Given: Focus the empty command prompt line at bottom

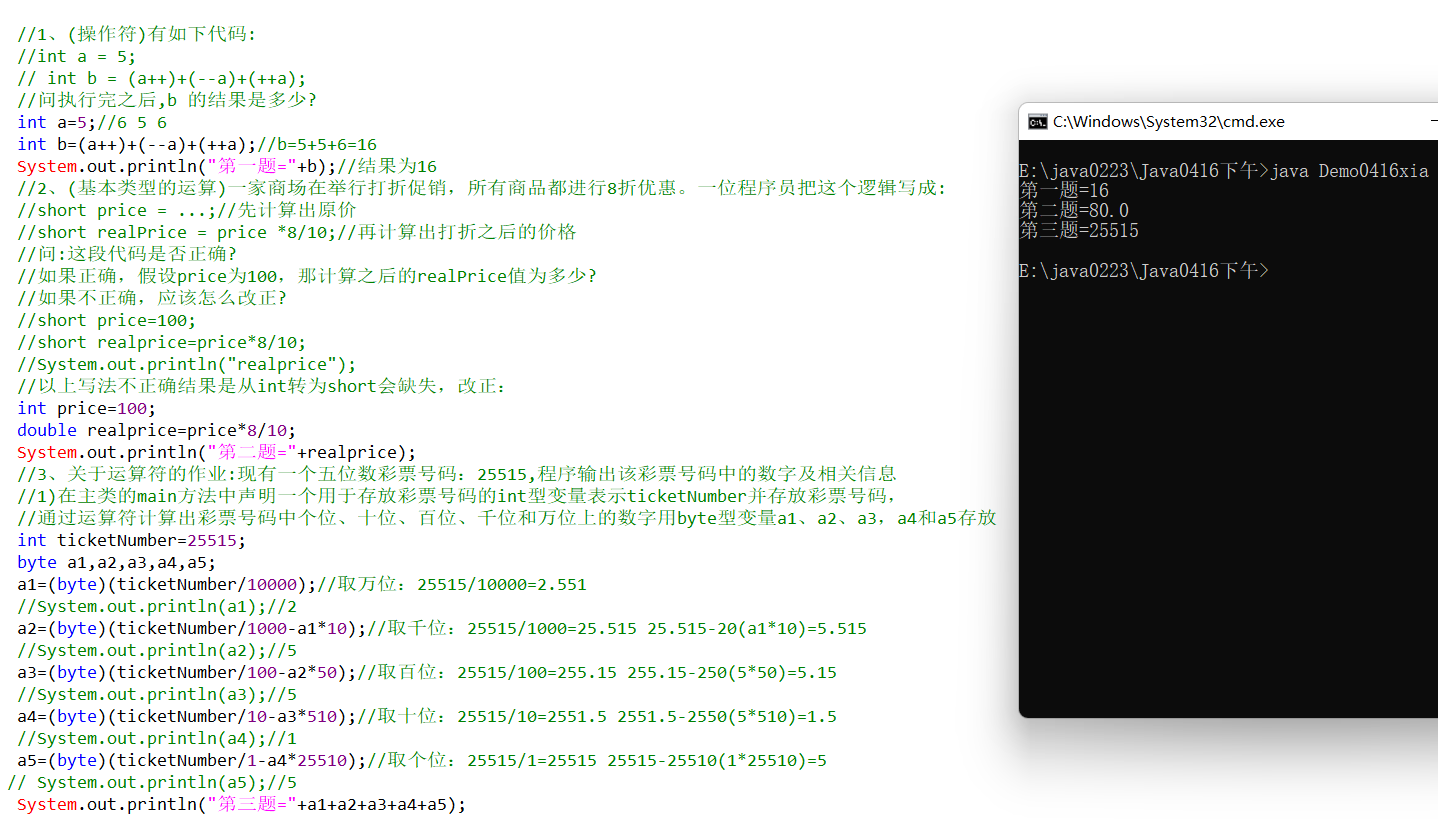Looking at the screenshot, I should [1144, 270].
